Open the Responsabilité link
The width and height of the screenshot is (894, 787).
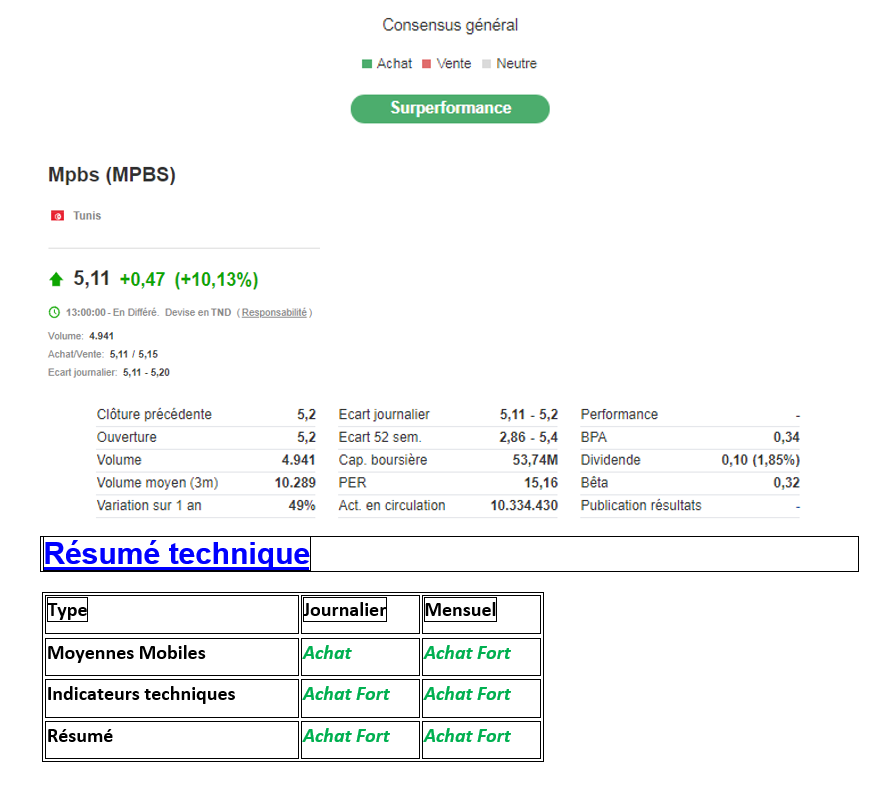tap(274, 312)
